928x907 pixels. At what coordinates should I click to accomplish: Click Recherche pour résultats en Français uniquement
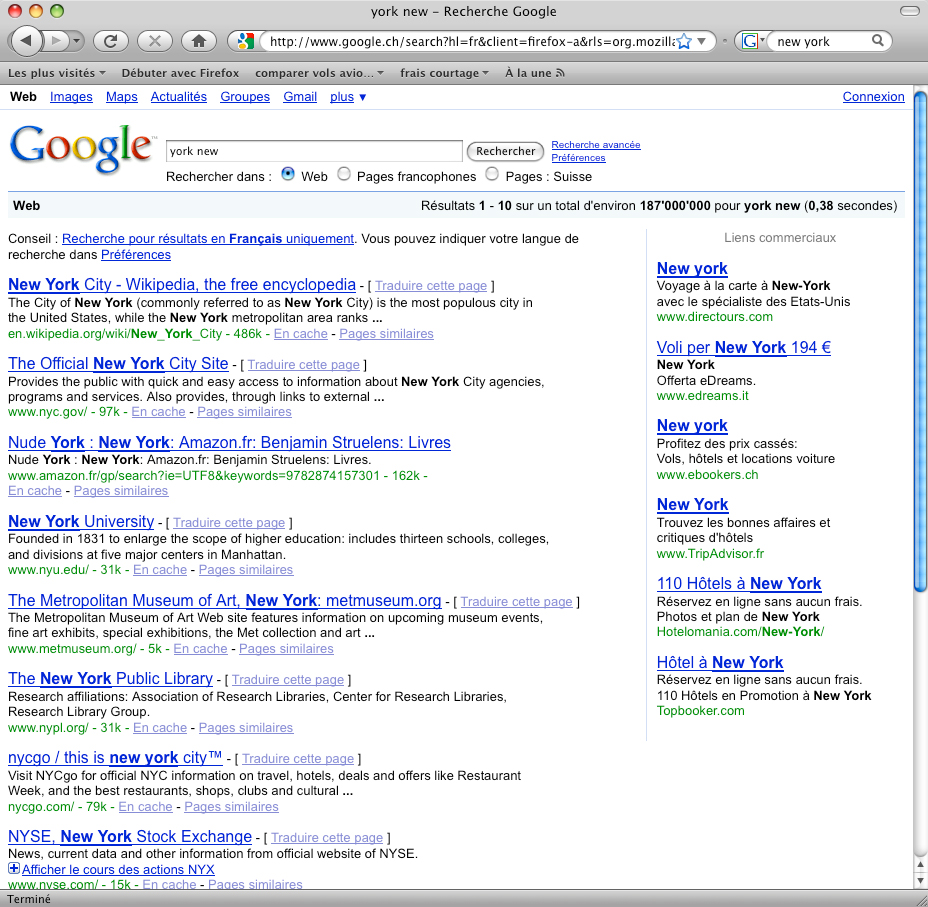coord(208,238)
